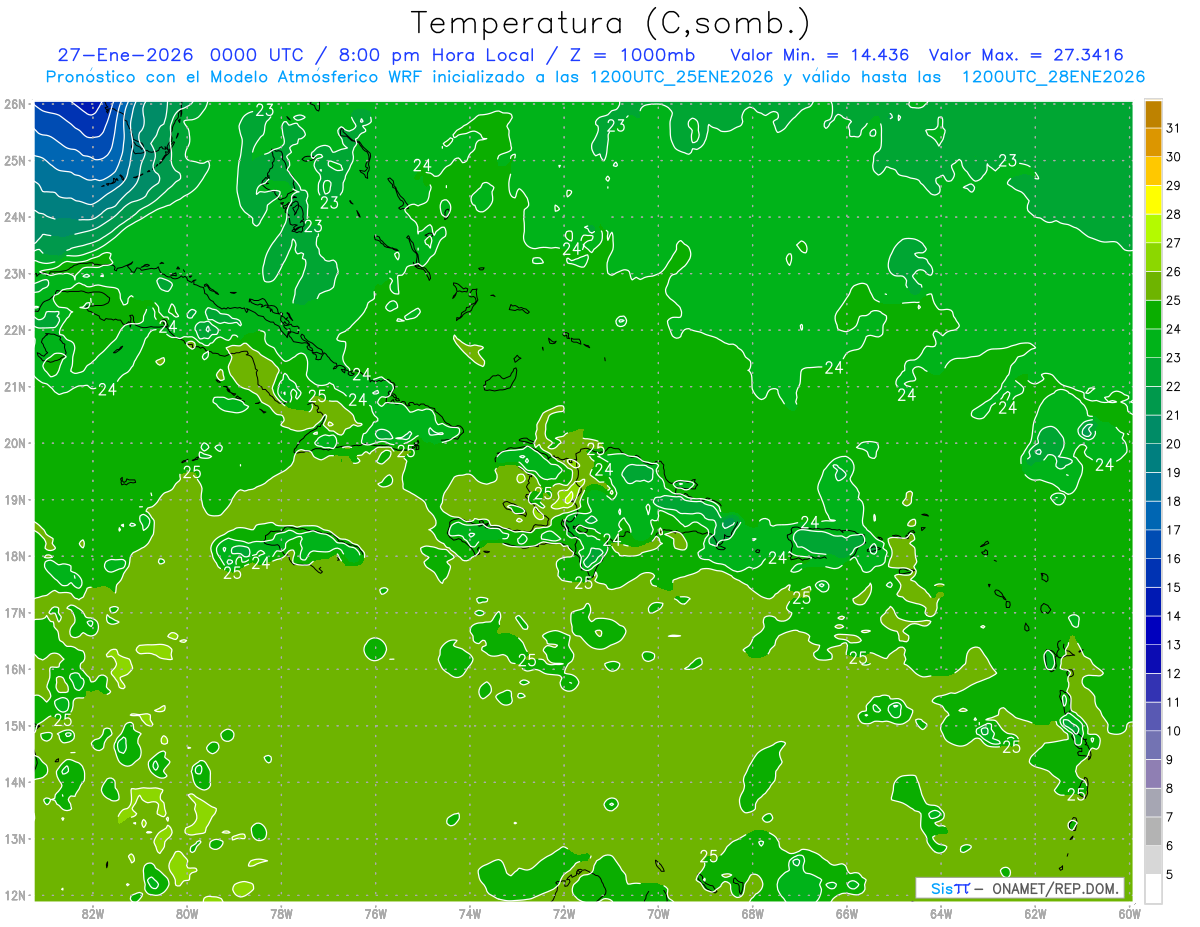Click the 26N latitude axis label
The width and height of the screenshot is (1200, 927).
[x=14, y=104]
